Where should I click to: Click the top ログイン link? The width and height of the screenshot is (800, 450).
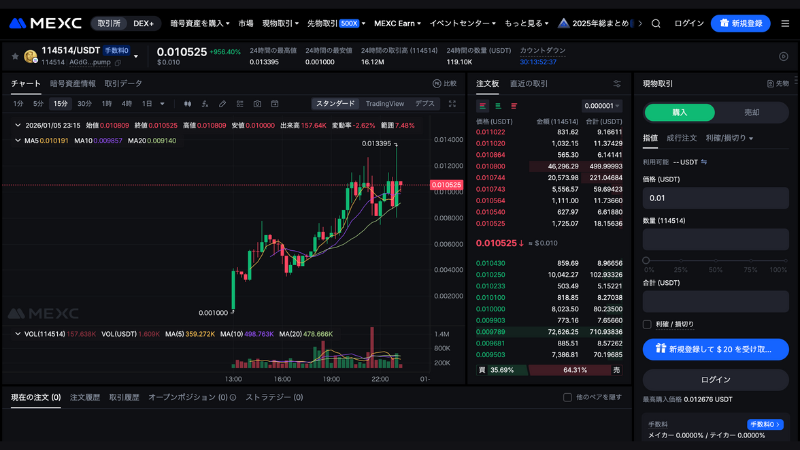(689, 23)
